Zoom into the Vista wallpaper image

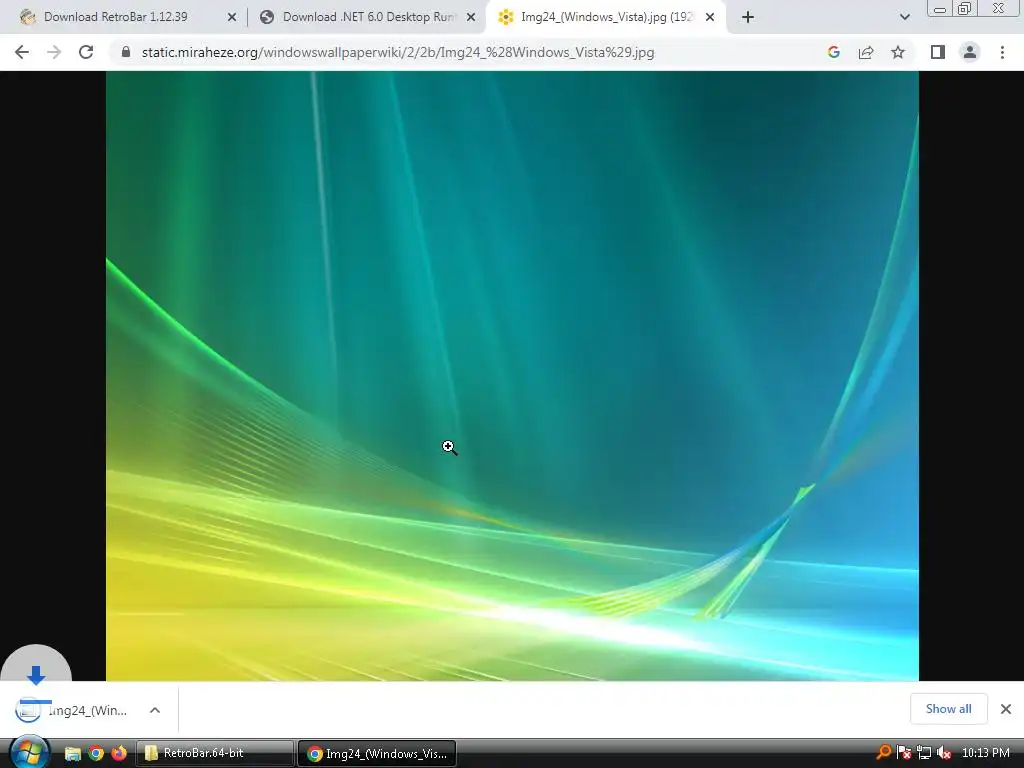point(512,376)
